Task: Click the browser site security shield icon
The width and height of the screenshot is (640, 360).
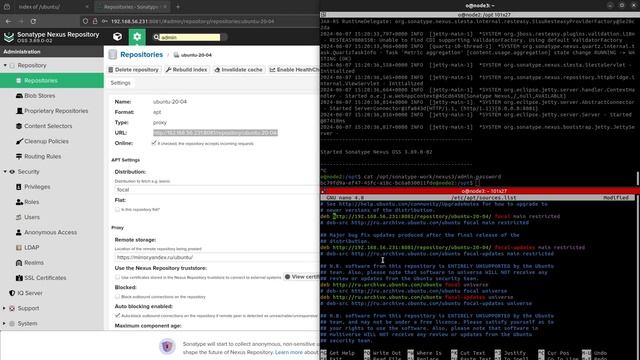Action: coord(85,21)
